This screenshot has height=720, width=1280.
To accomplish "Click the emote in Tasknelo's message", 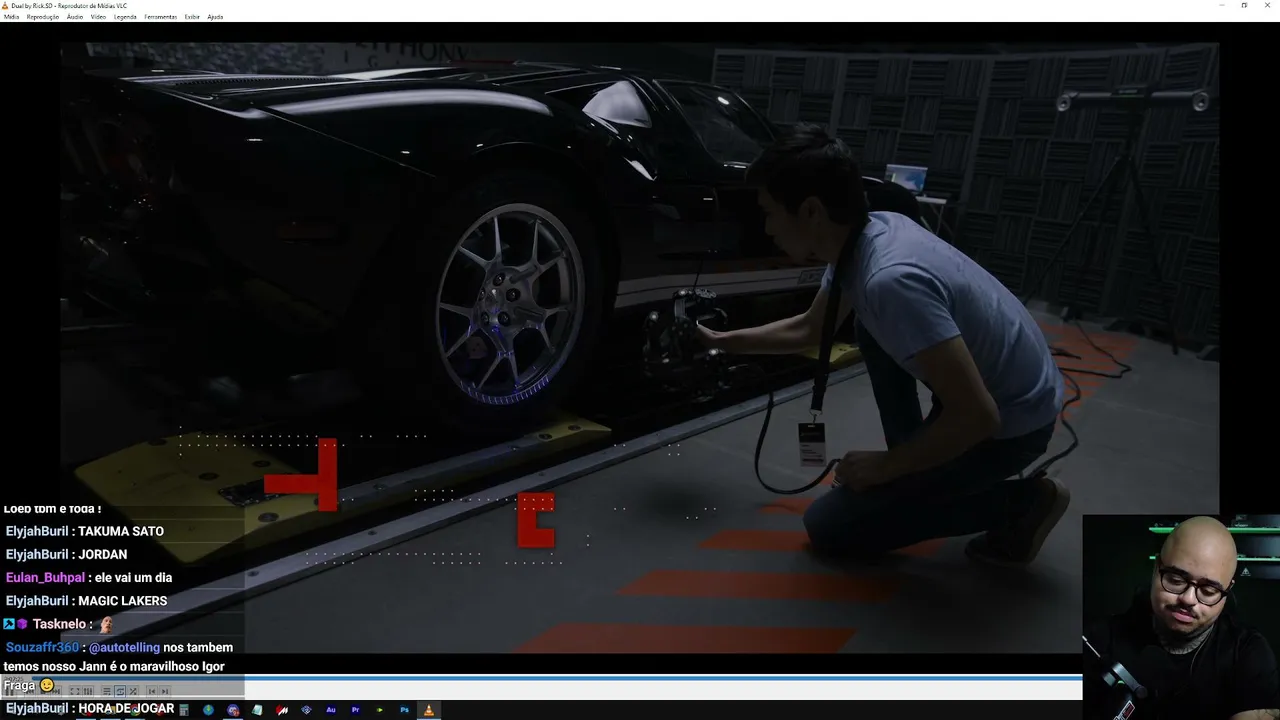I will pyautogui.click(x=106, y=624).
